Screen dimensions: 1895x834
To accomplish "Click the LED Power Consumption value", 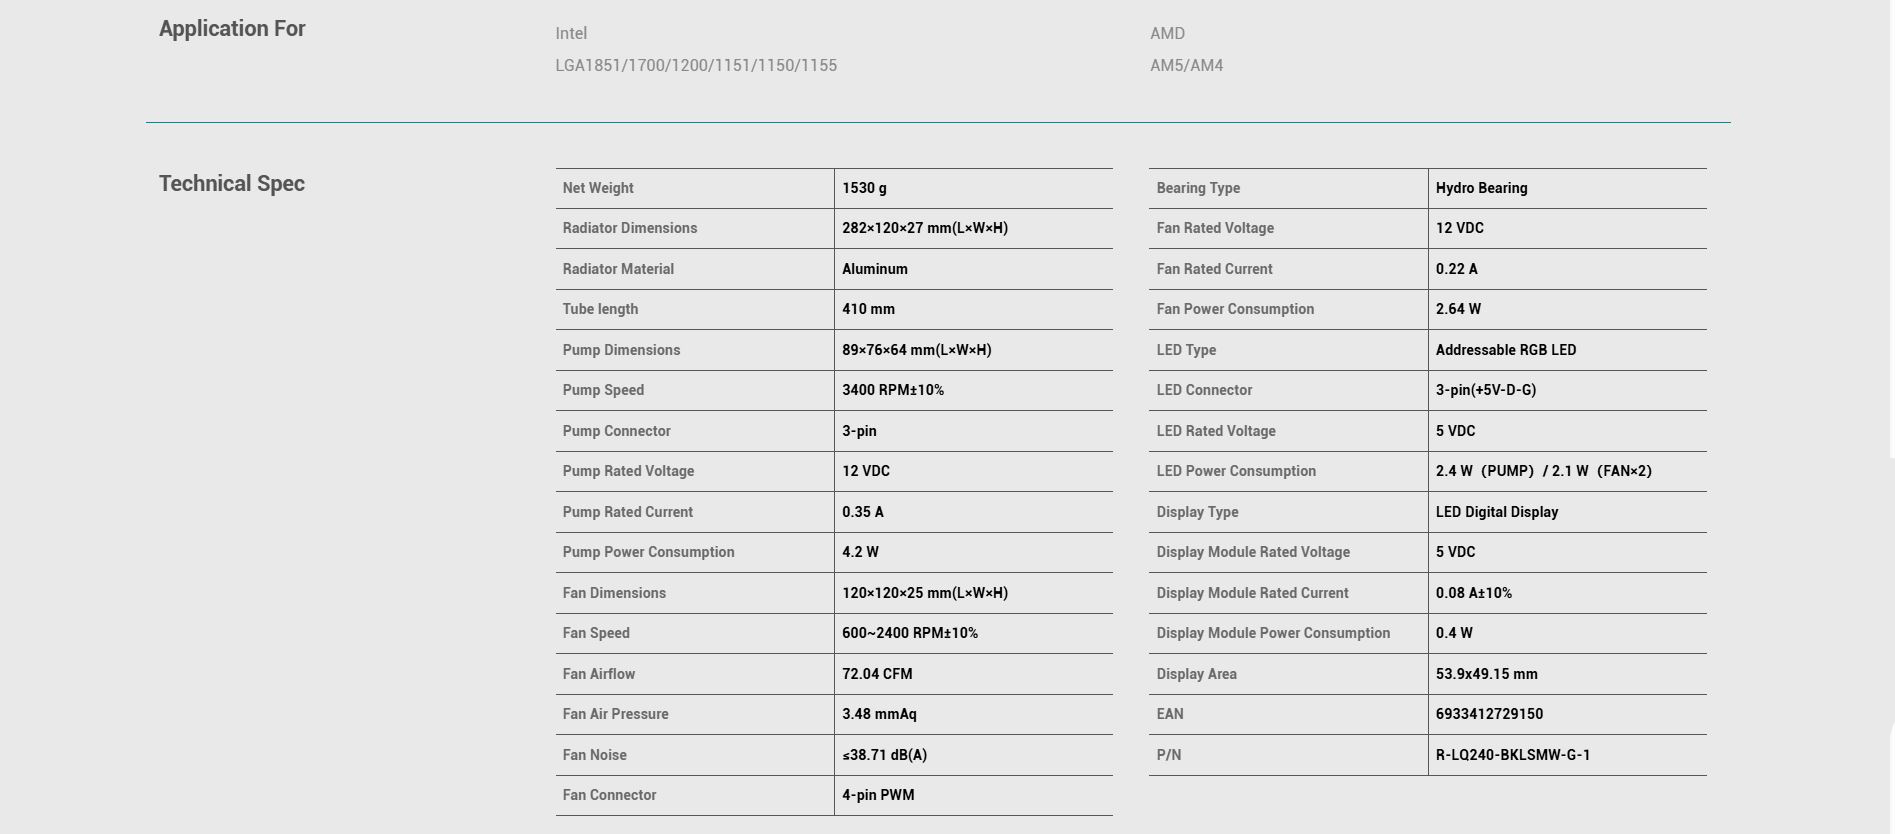I will 1544,471.
